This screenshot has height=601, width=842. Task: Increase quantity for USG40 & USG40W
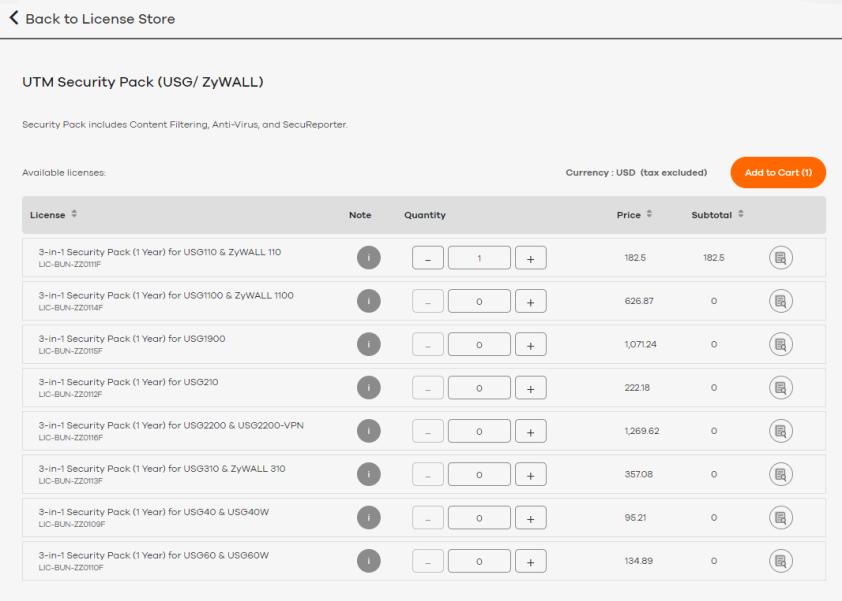(x=531, y=518)
